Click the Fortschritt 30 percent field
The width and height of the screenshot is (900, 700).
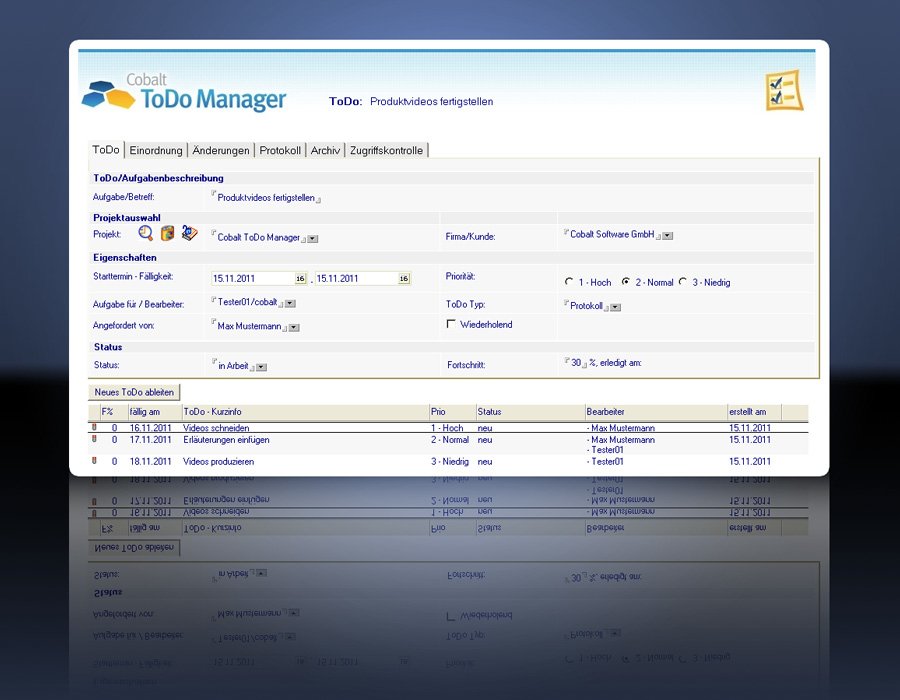(x=576, y=363)
